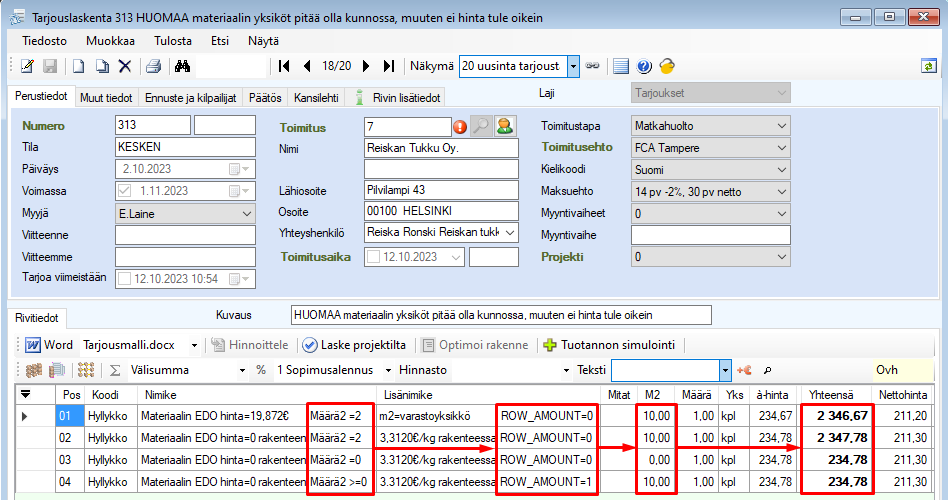This screenshot has height=500, width=948.
Task: Click the red warning icon next to Toimitus
Action: click(x=460, y=127)
